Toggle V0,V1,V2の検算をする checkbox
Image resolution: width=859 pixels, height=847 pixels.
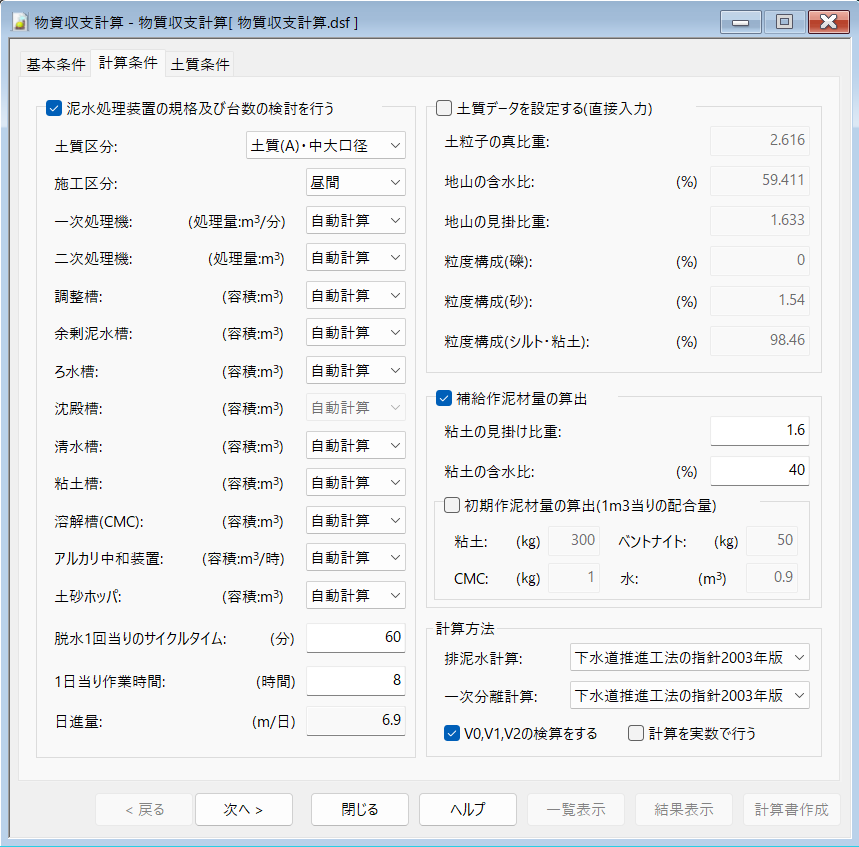tap(451, 733)
